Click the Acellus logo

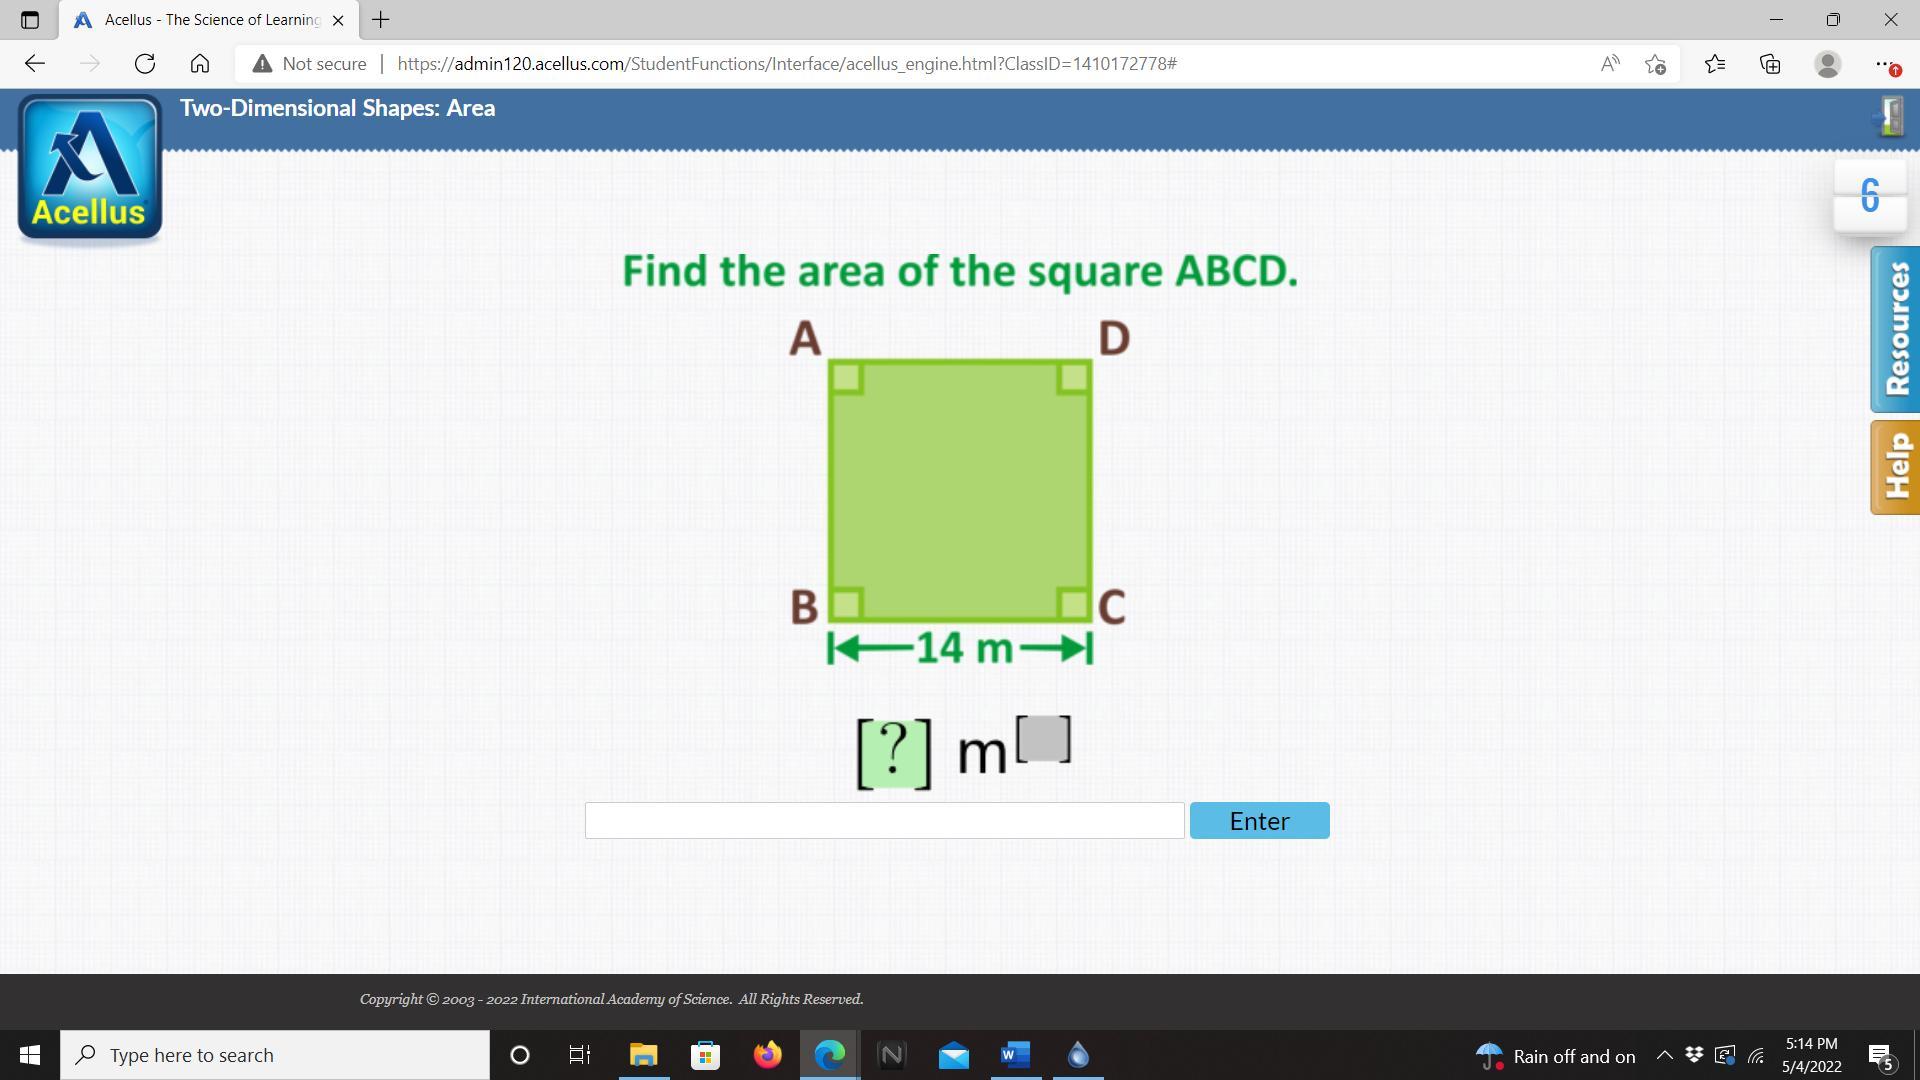90,168
